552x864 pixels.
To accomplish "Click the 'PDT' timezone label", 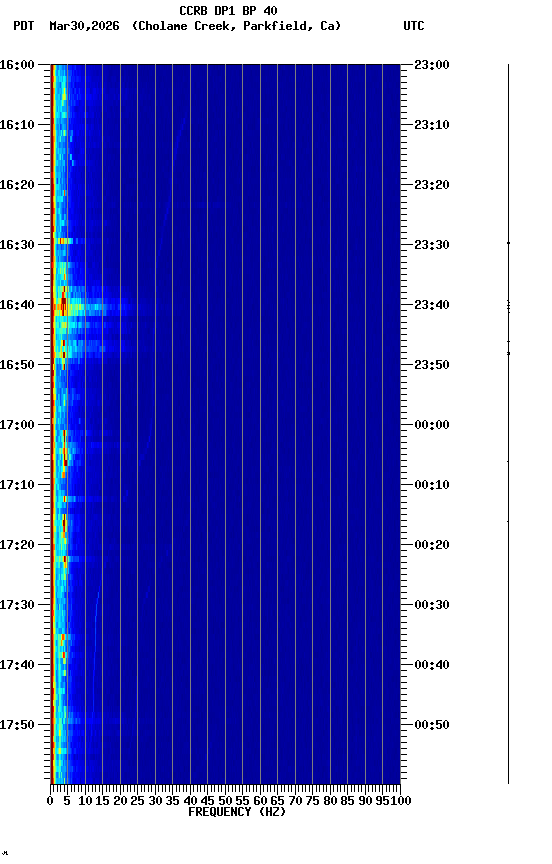I will click(x=24, y=26).
